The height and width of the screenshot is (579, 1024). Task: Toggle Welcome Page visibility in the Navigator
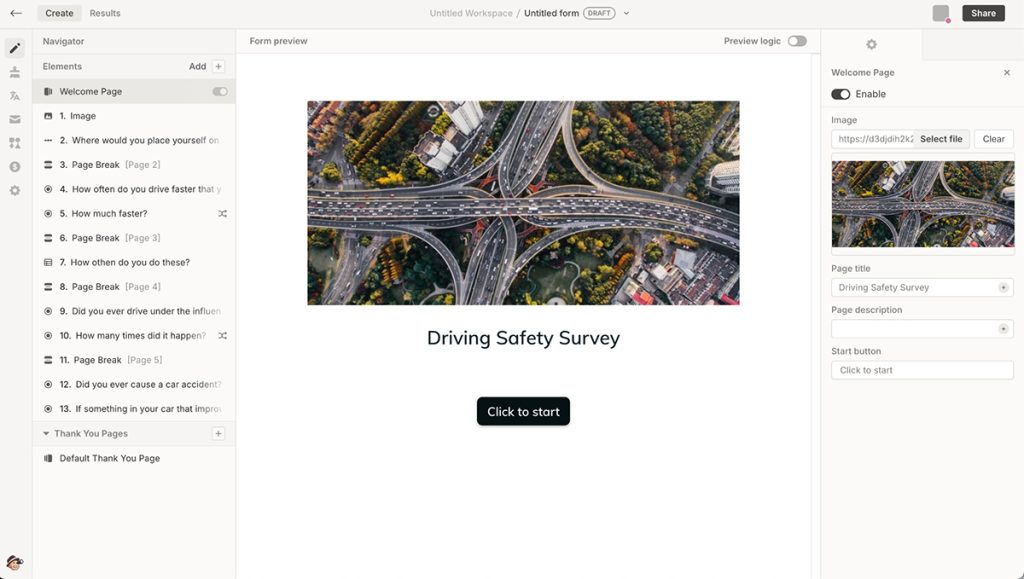coord(220,91)
